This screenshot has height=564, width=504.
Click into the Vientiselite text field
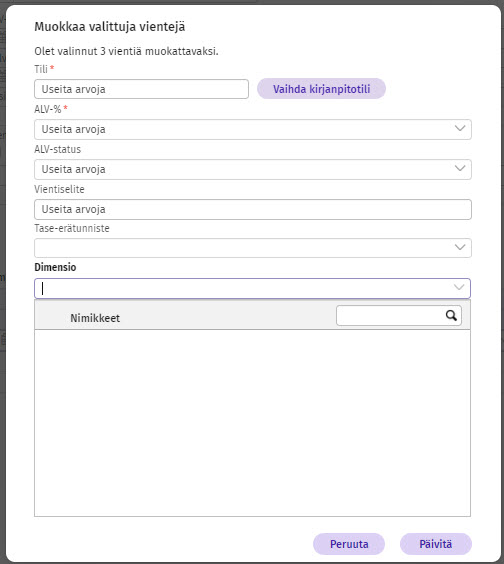tap(253, 209)
